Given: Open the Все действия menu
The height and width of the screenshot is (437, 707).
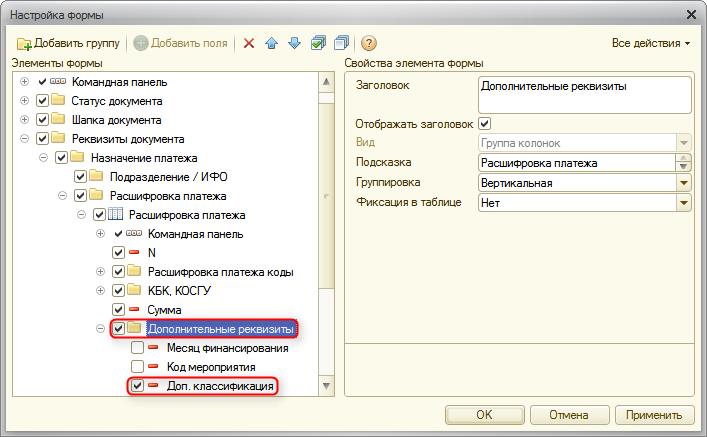Looking at the screenshot, I should tap(651, 43).
